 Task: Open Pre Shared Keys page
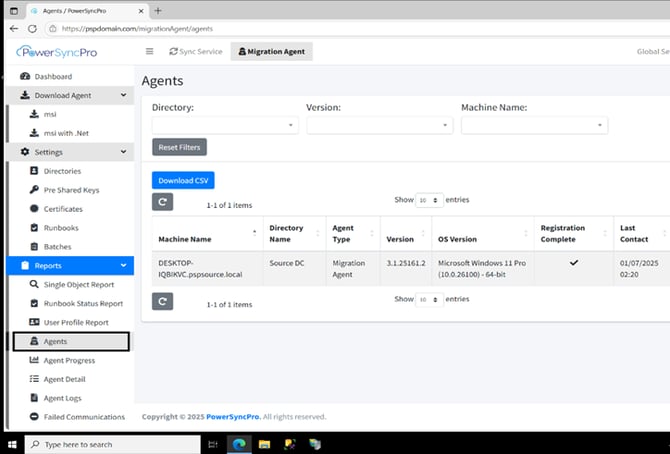pyautogui.click(x=71, y=190)
